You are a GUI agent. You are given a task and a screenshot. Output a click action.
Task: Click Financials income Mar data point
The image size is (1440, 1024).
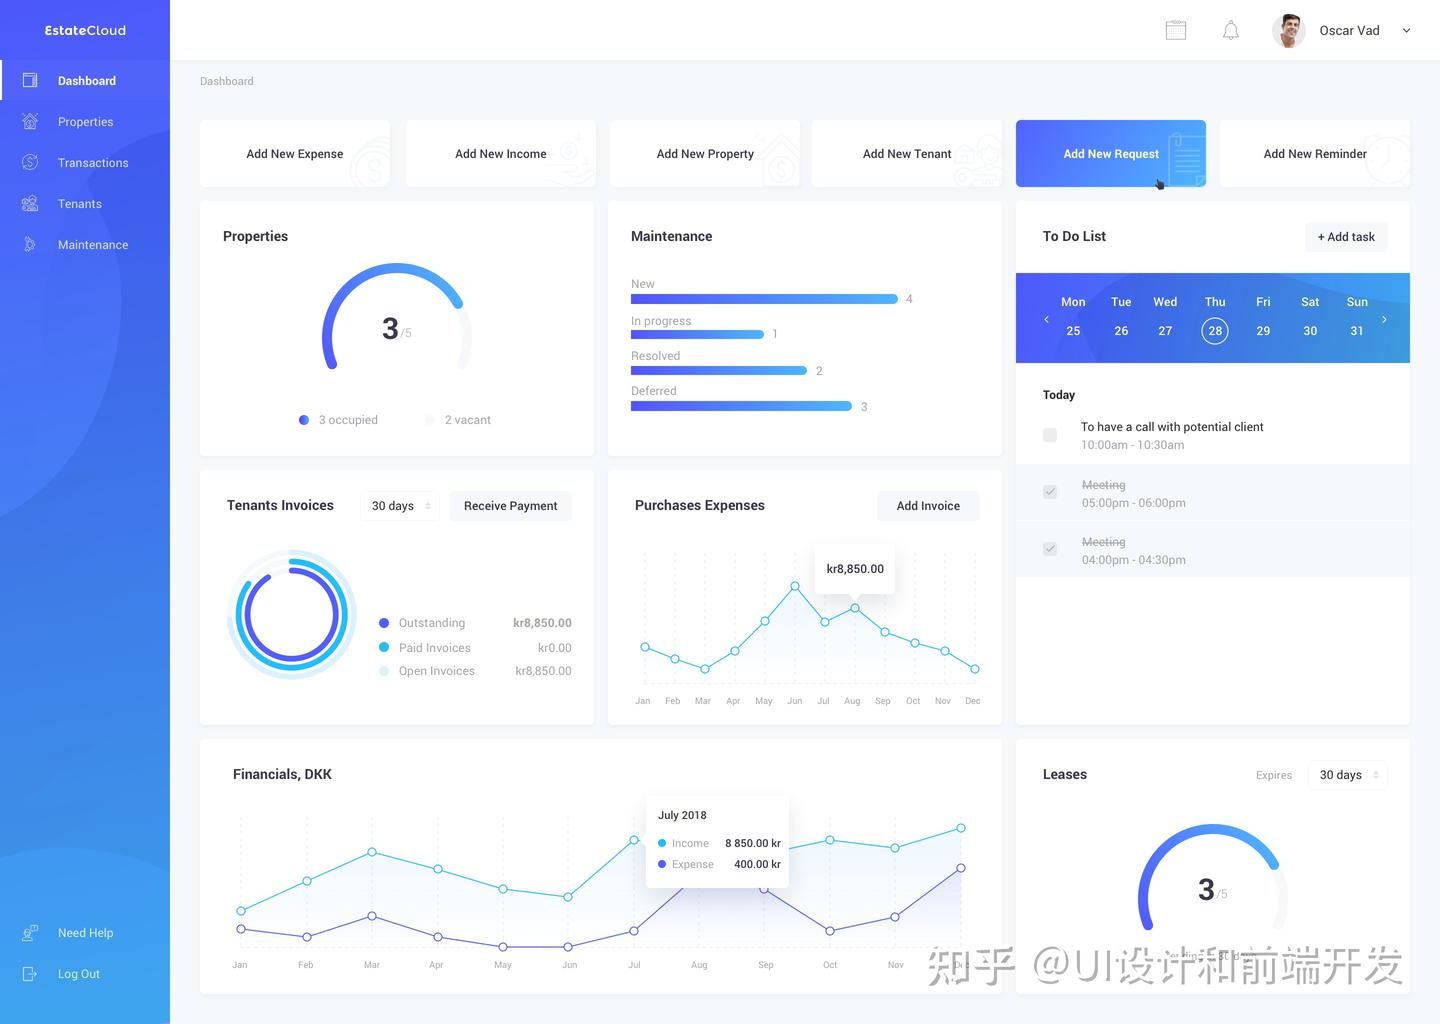[x=372, y=852]
